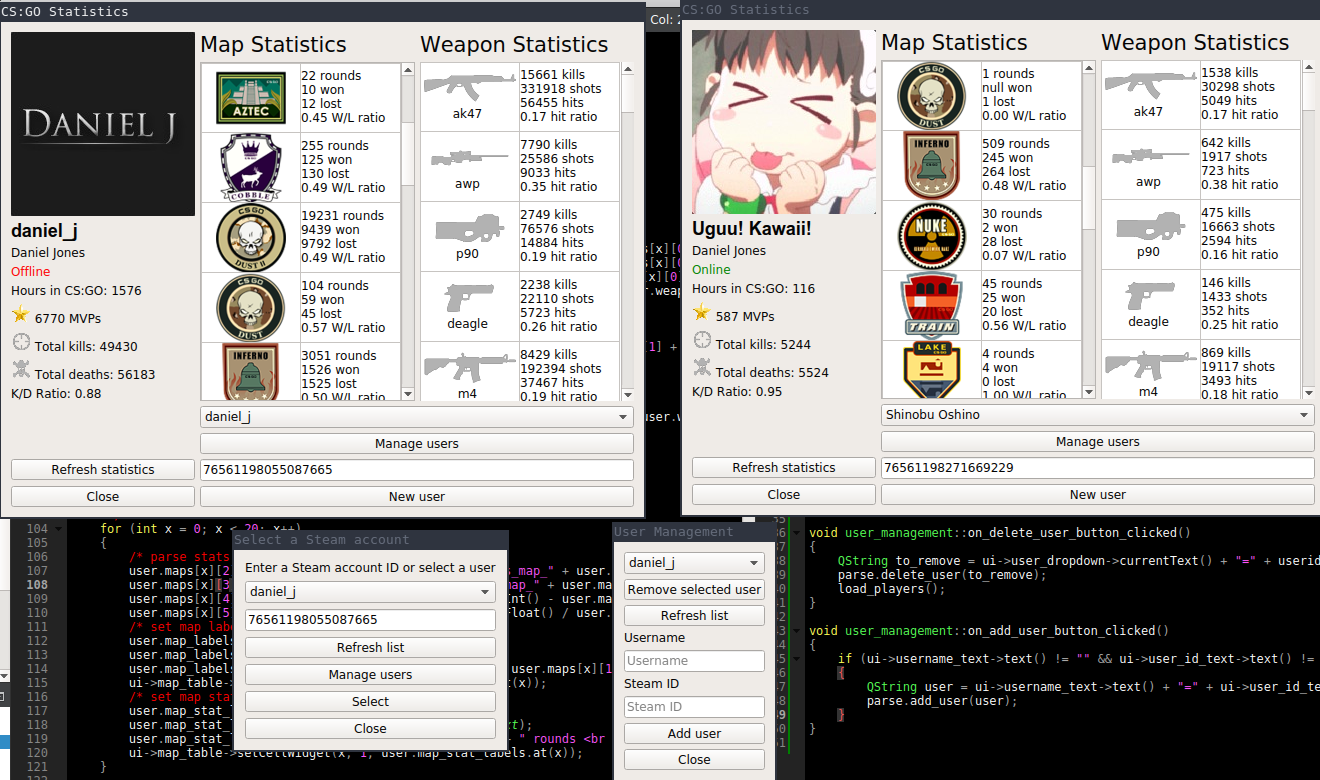This screenshot has width=1320, height=780.
Task: Click Close in User Management window
Action: coord(694,760)
